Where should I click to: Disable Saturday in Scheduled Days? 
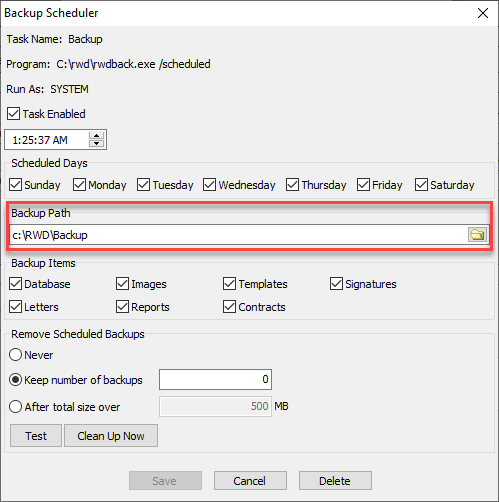pyautogui.click(x=421, y=185)
